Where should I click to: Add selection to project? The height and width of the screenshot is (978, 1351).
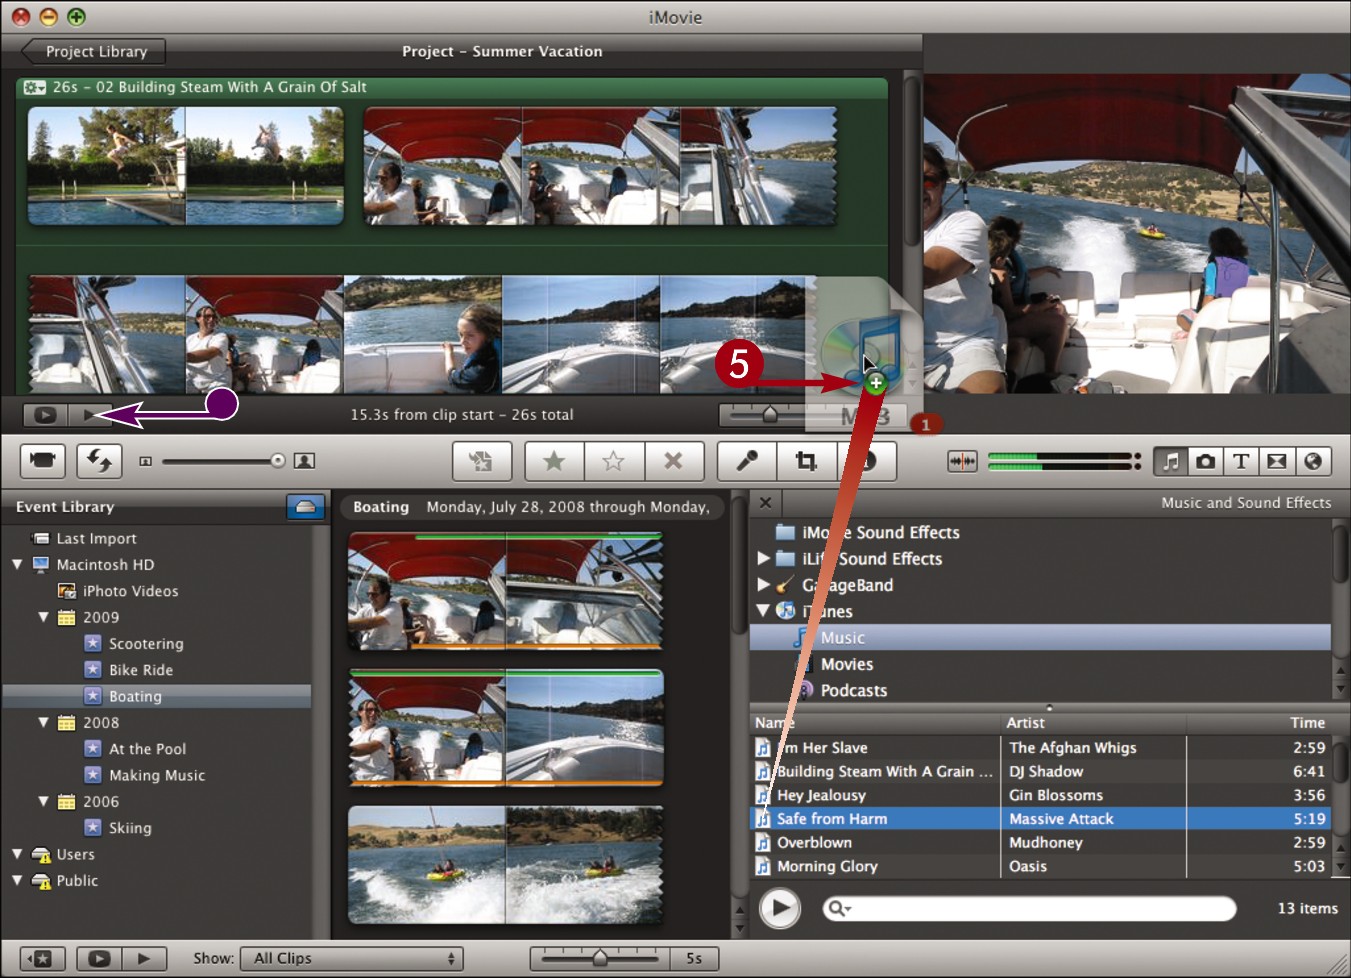(481, 461)
